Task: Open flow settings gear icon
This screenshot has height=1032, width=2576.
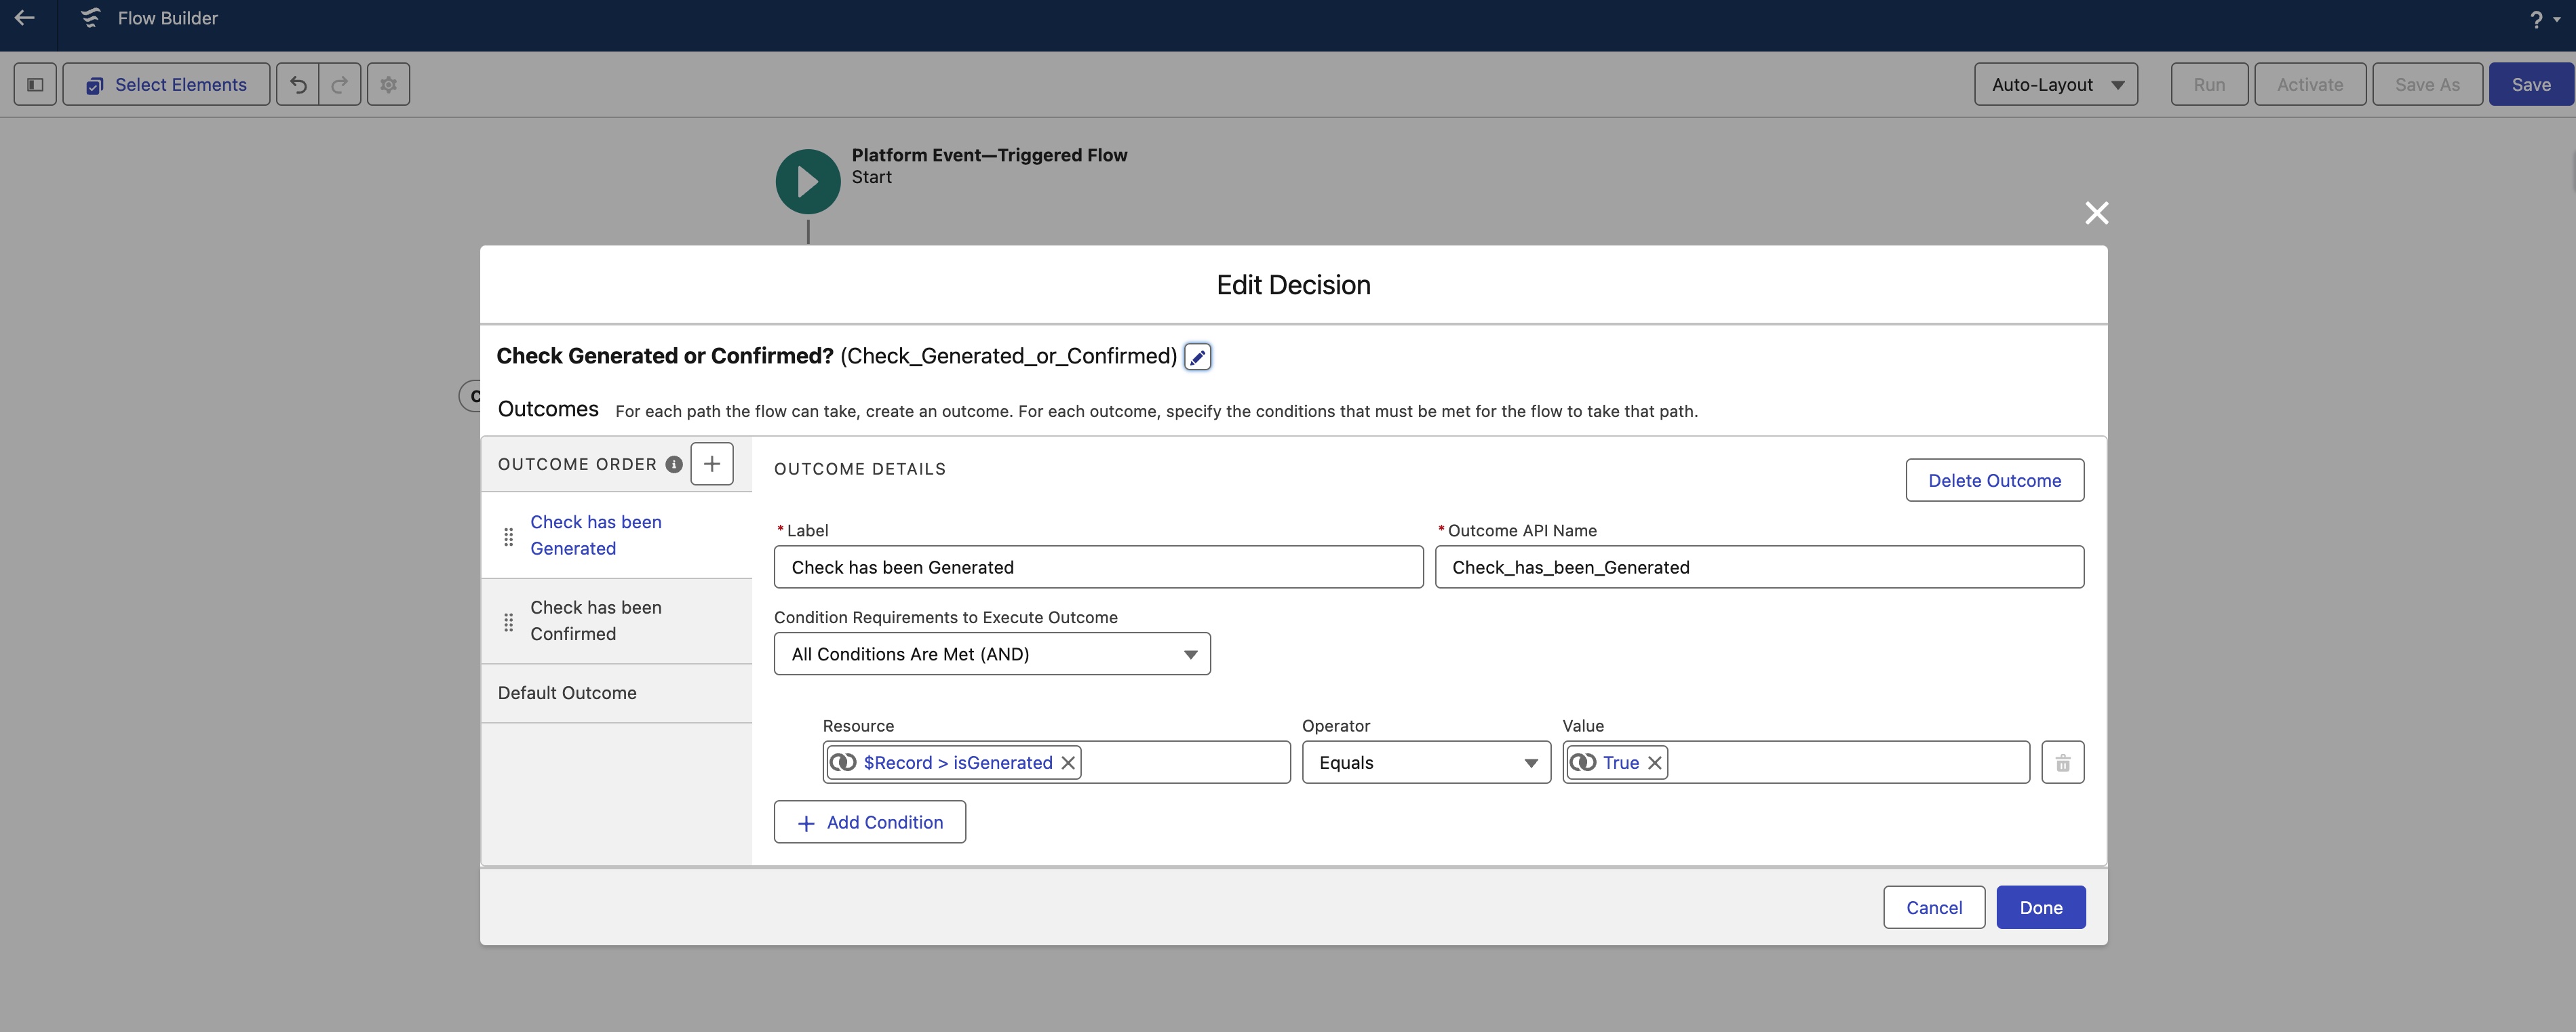Action: [388, 85]
